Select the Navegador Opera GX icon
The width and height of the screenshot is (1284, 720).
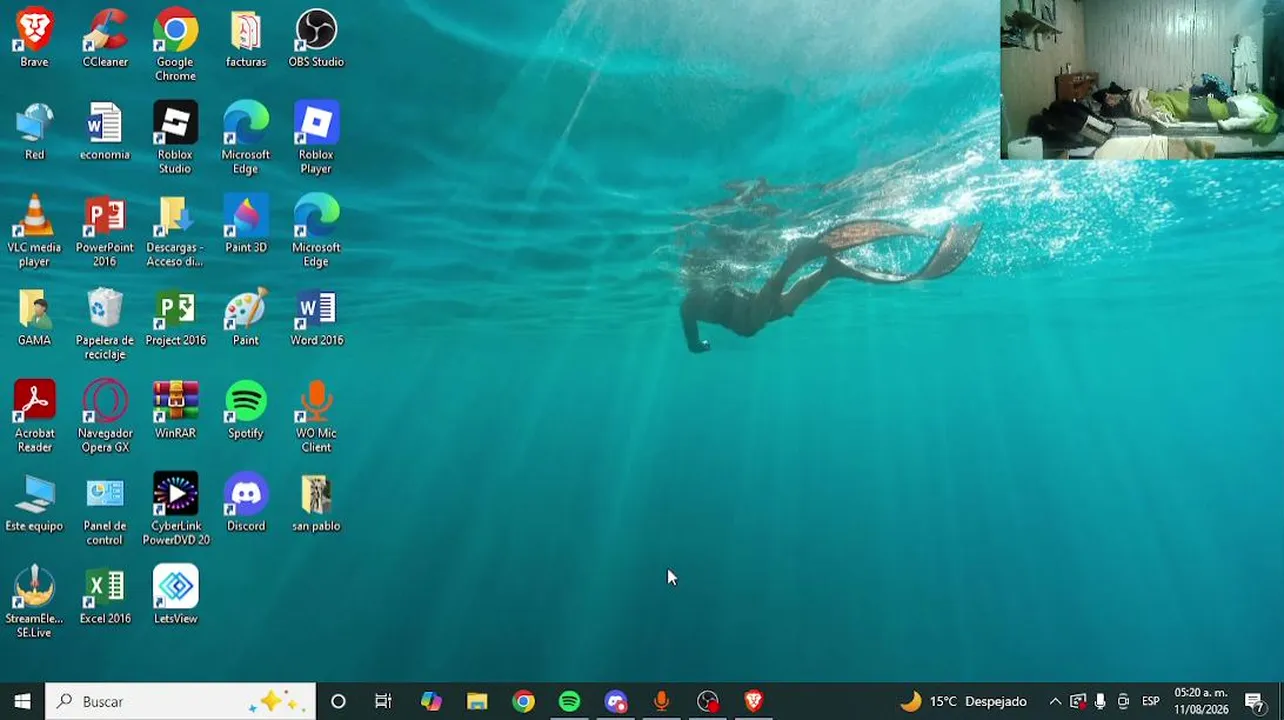click(x=105, y=417)
